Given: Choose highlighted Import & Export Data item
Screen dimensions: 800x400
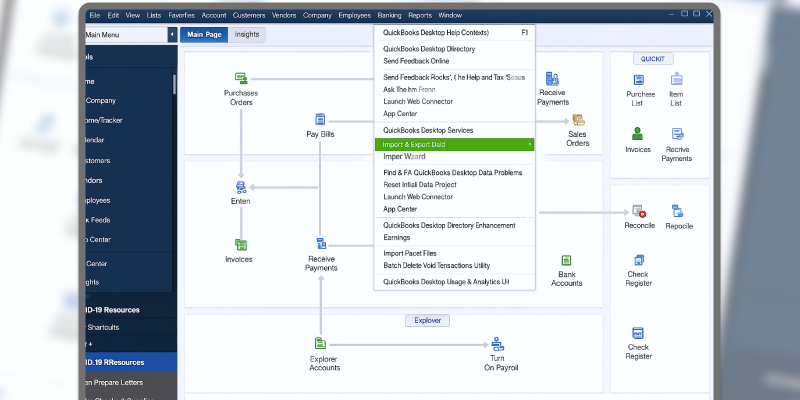Looking at the screenshot, I should tap(455, 145).
